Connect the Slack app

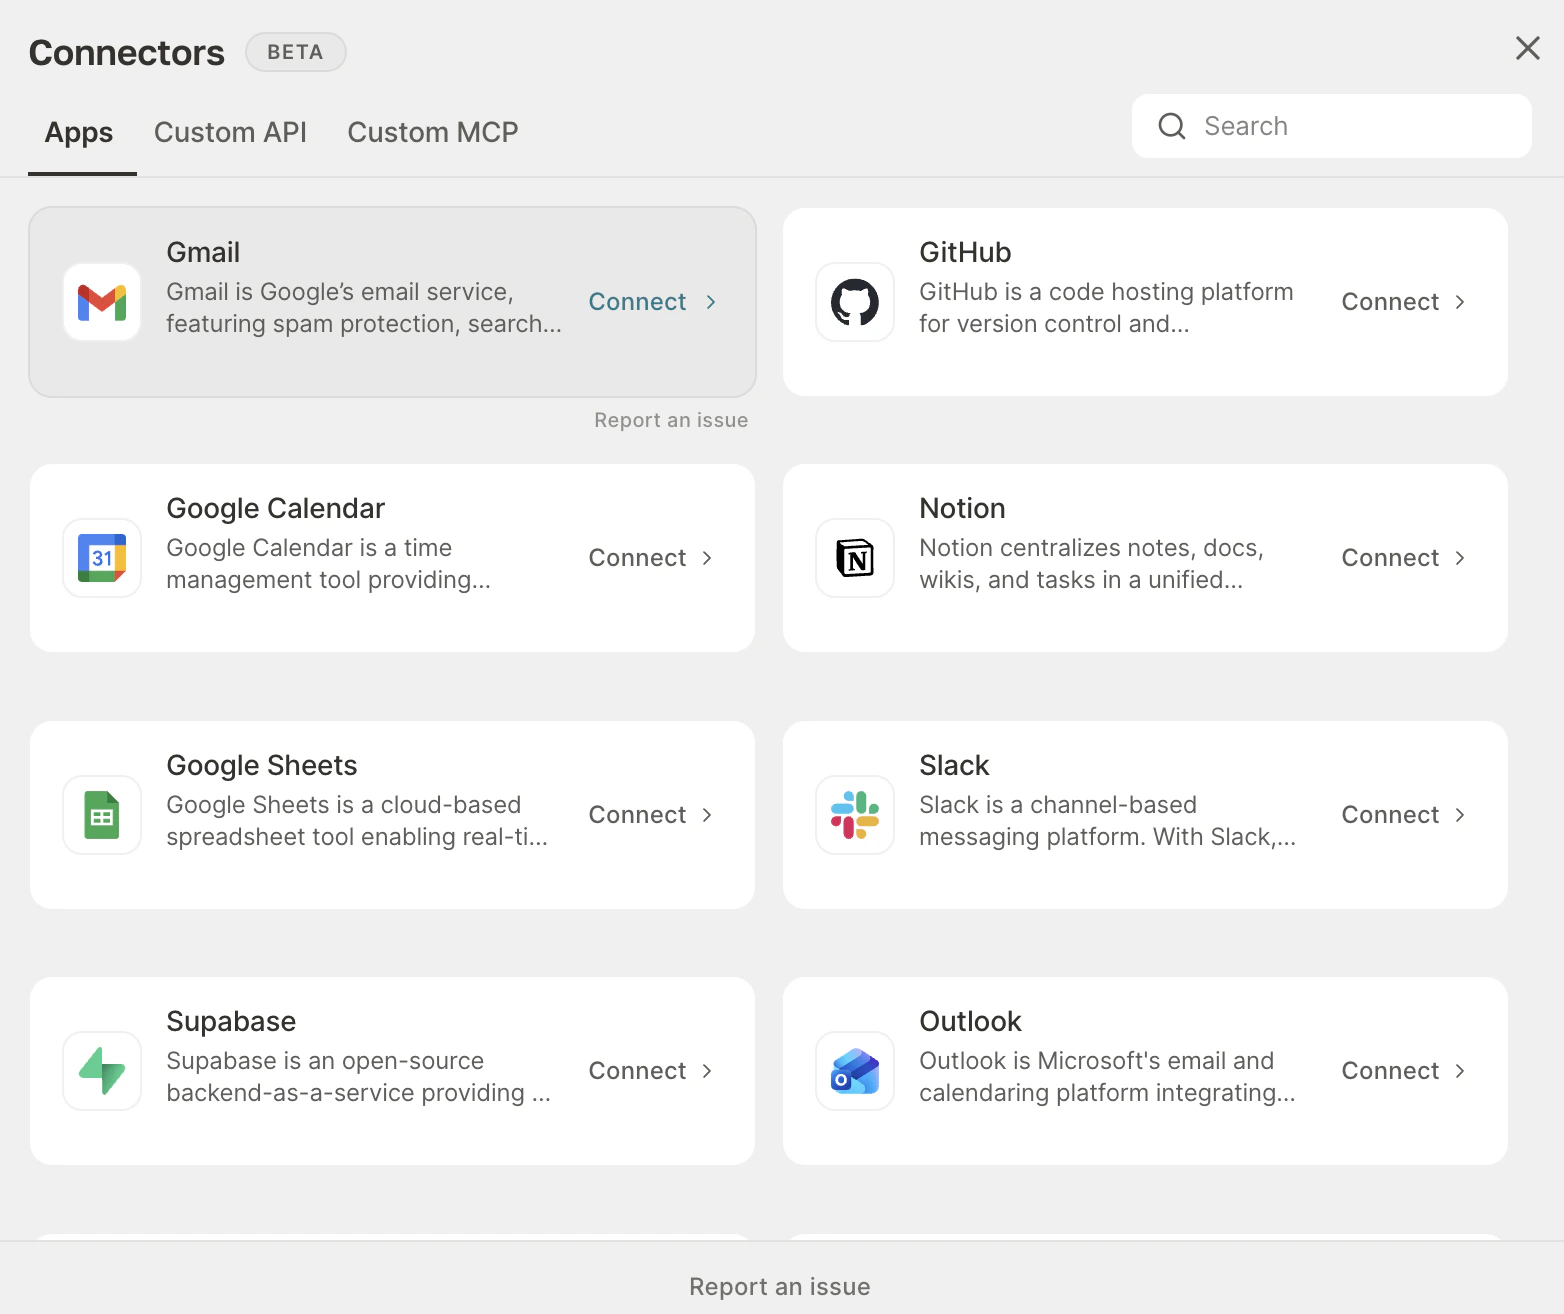(x=1405, y=815)
